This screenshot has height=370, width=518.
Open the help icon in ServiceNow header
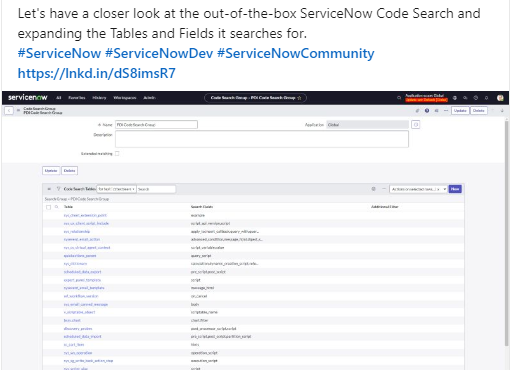(476, 98)
